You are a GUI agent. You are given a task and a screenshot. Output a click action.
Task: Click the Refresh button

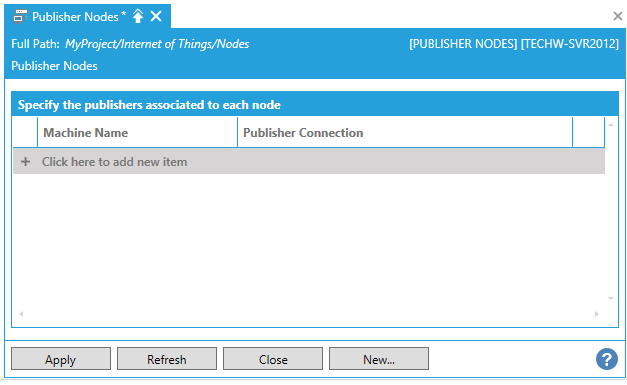[167, 359]
